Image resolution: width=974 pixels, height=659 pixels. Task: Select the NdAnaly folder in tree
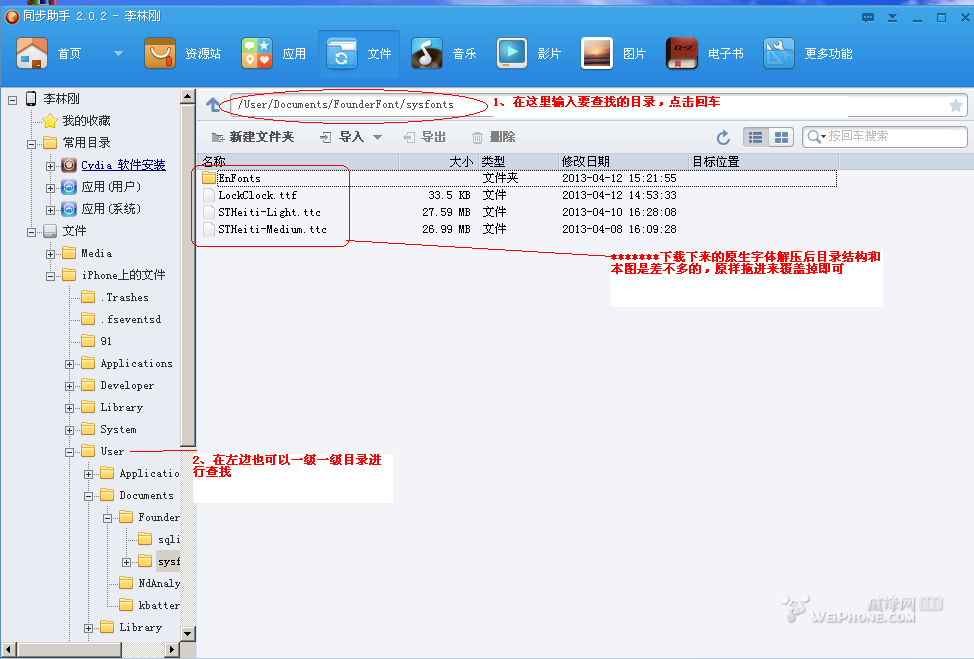click(x=150, y=583)
